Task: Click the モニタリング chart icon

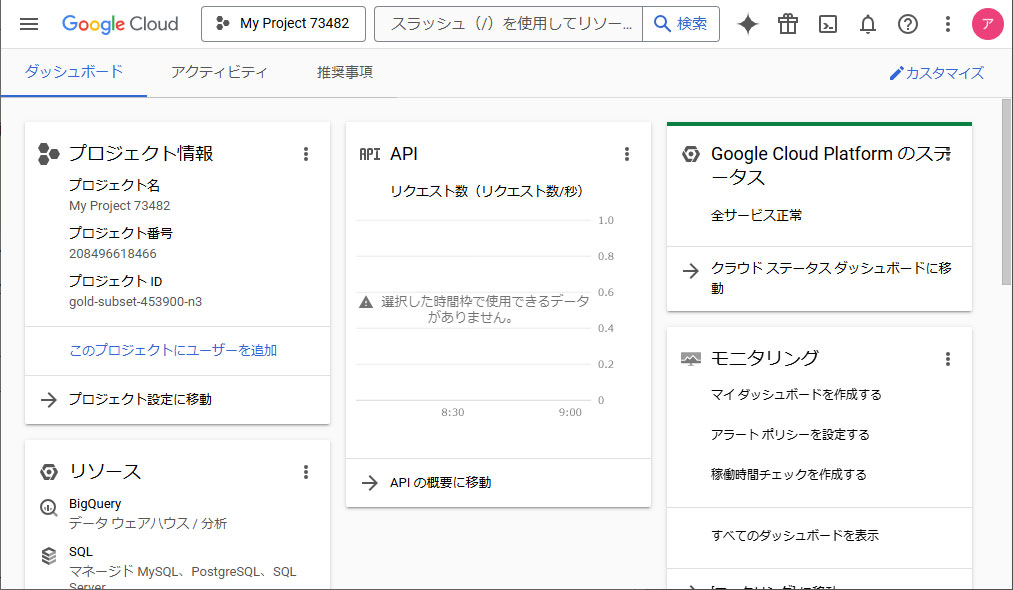Action: click(691, 359)
